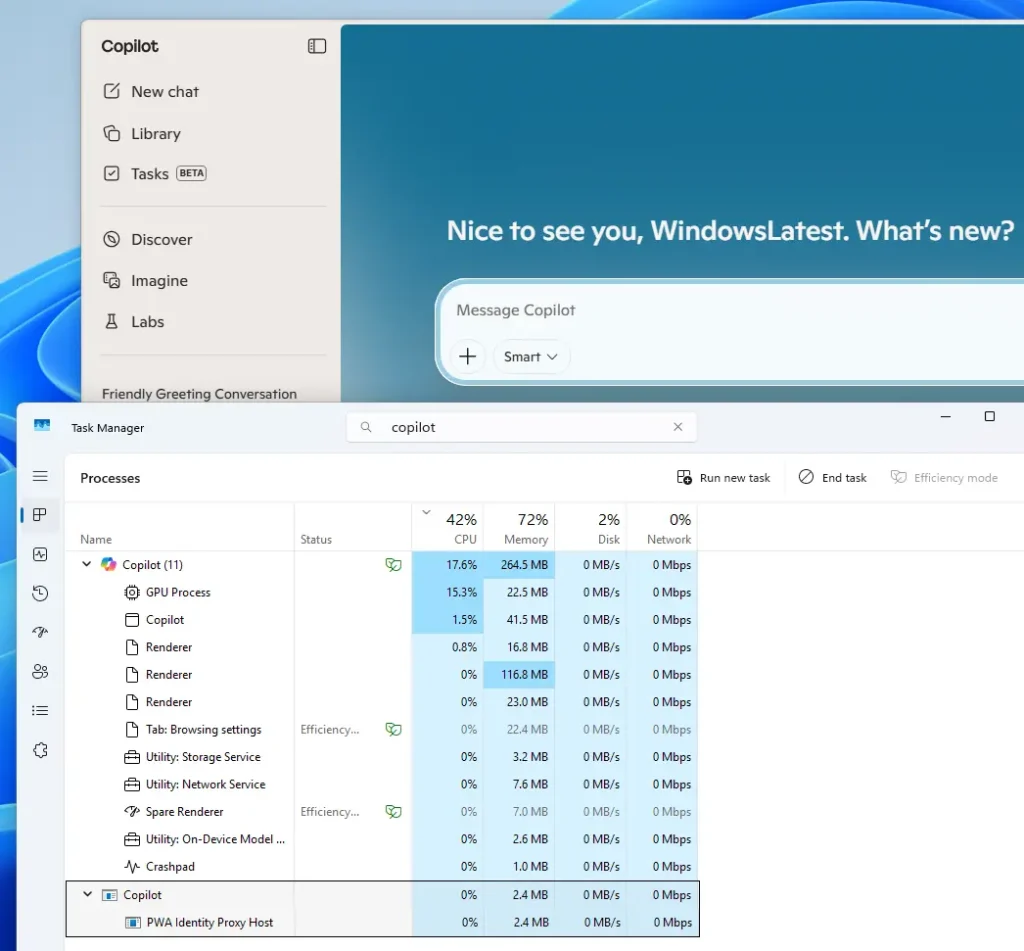This screenshot has height=951, width=1024.
Task: Click the plus attachment icon in Message Copilot
Action: 468,356
